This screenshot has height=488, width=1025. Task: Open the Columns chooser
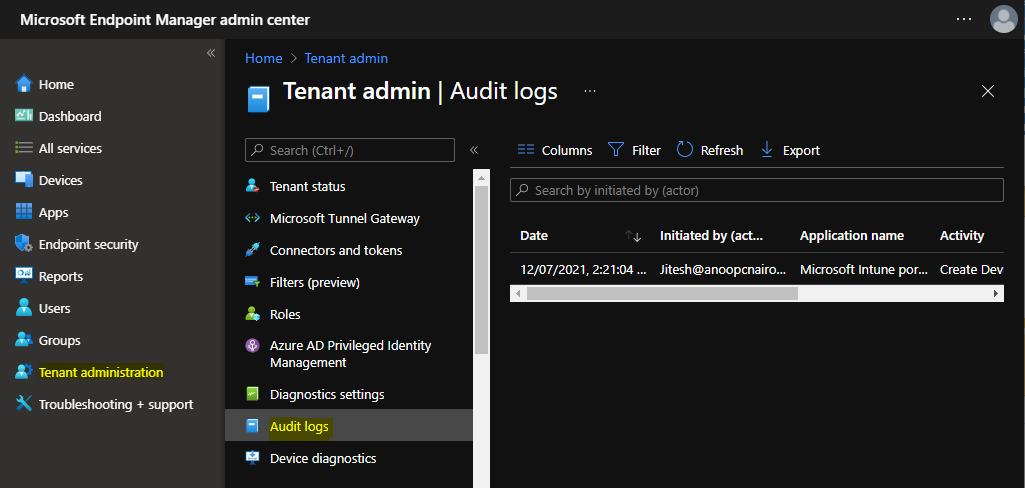click(x=554, y=150)
